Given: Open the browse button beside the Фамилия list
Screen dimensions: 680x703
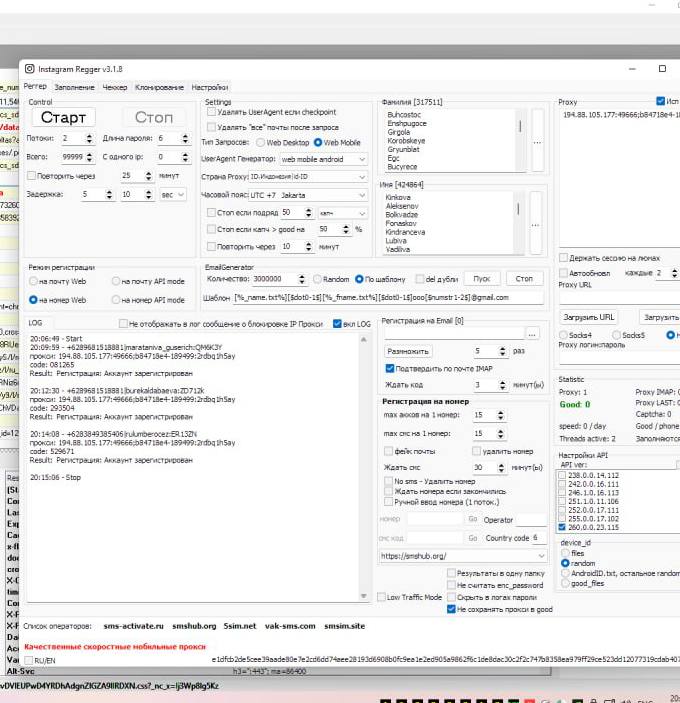Looking at the screenshot, I should (537, 141).
